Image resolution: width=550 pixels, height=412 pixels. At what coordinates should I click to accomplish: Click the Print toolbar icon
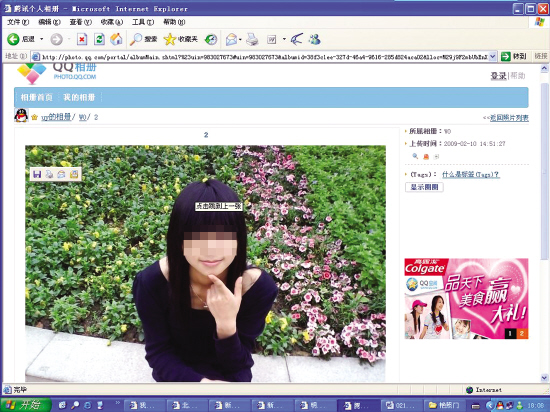click(252, 39)
